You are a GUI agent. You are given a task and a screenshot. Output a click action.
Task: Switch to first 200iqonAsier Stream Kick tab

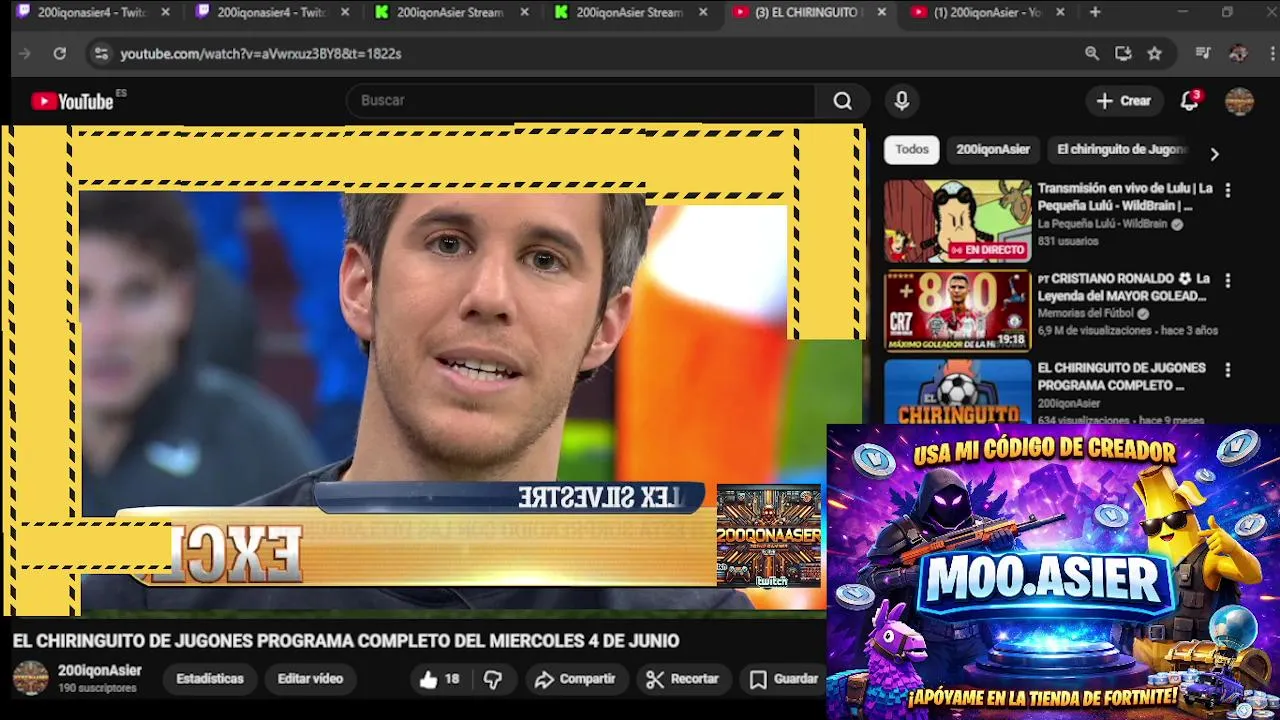tap(450, 12)
